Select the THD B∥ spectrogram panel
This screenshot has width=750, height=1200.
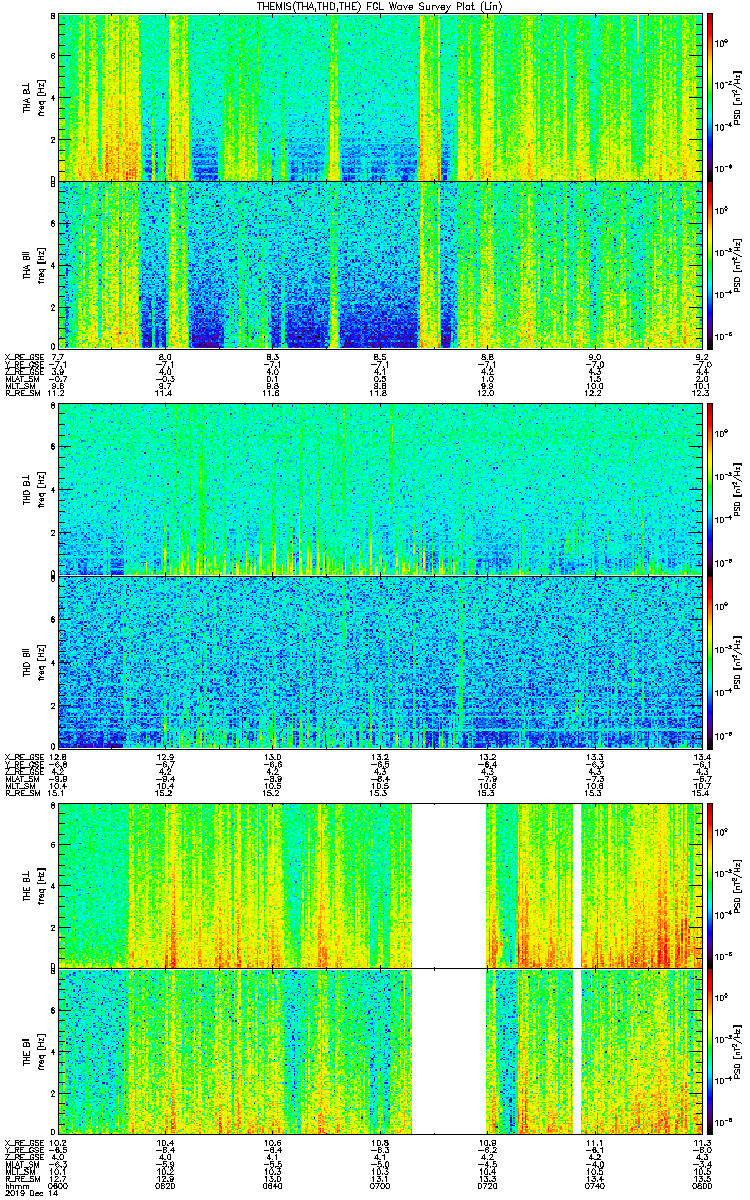click(380, 661)
